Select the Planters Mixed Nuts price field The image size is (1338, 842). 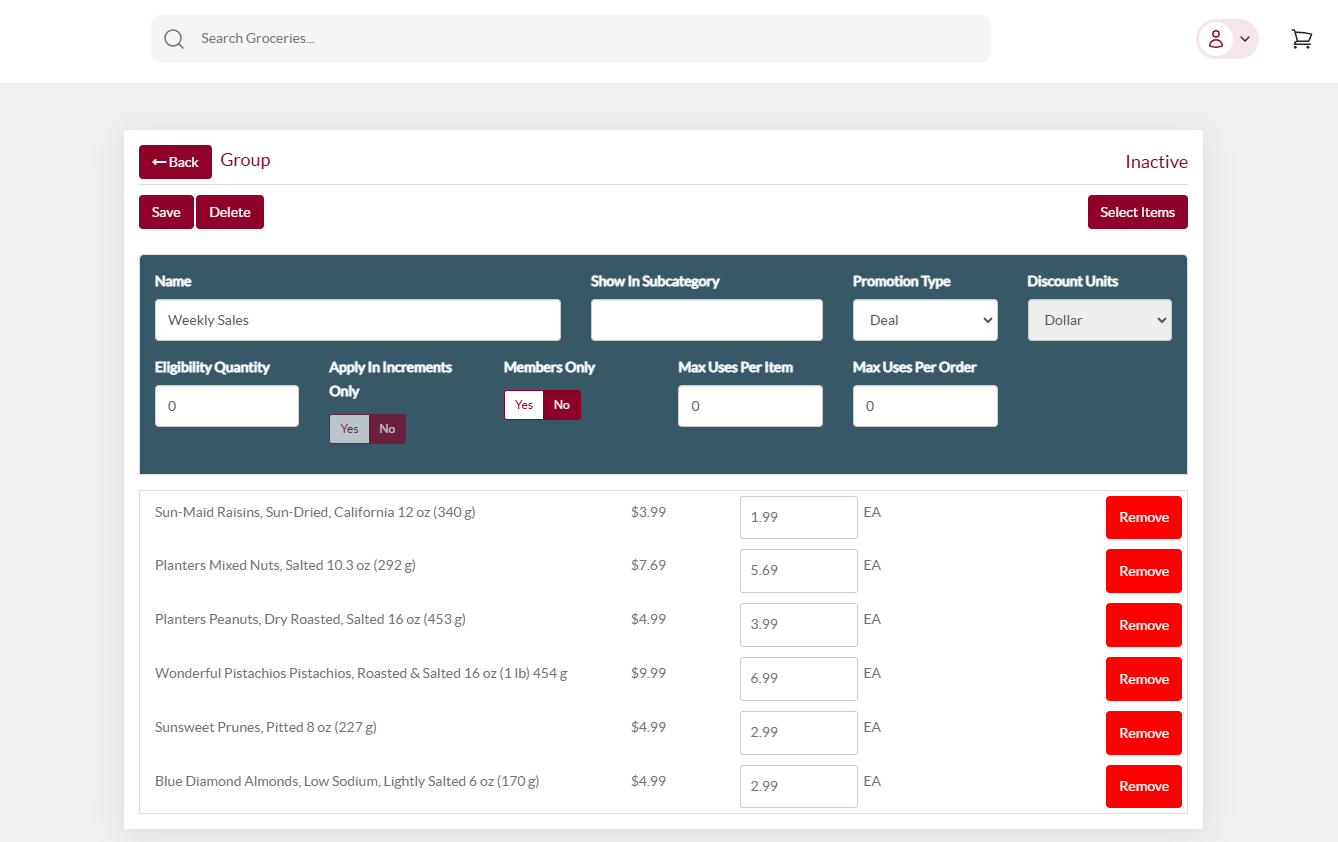[799, 571]
